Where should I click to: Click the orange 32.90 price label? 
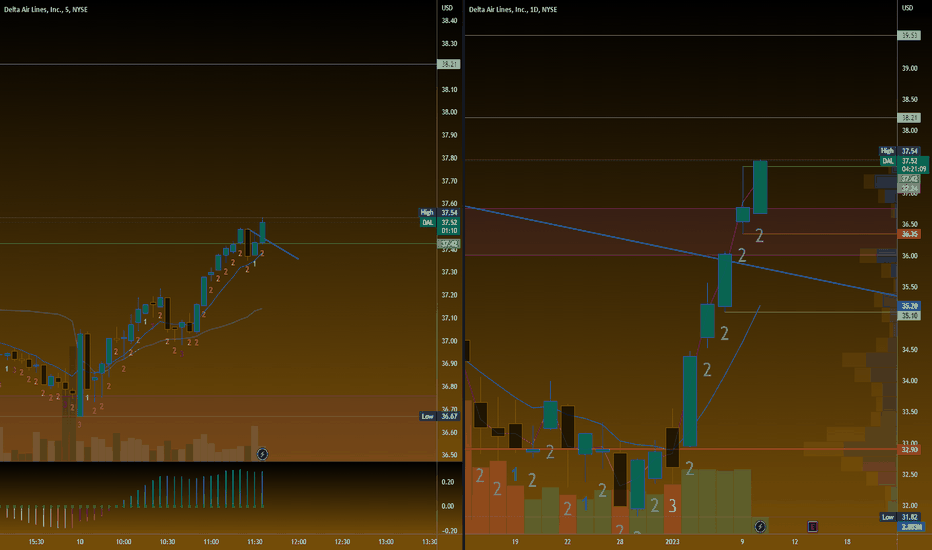(909, 450)
